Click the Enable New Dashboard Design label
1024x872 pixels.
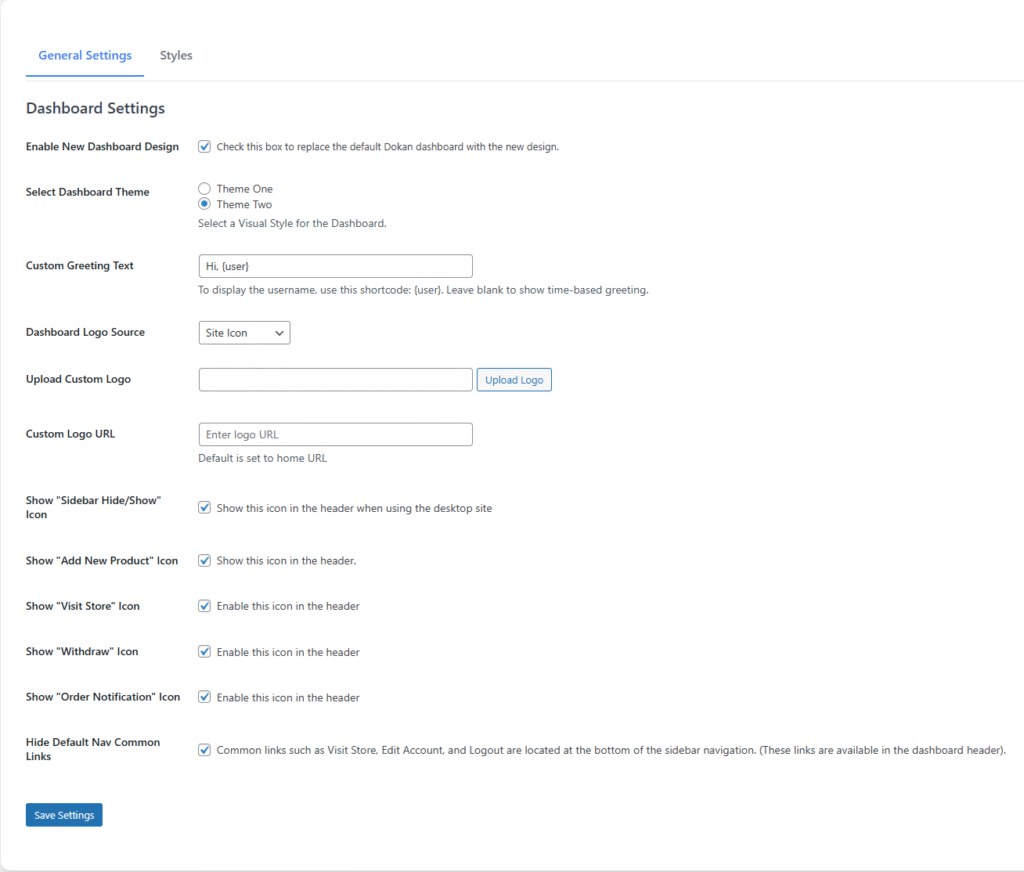(102, 147)
